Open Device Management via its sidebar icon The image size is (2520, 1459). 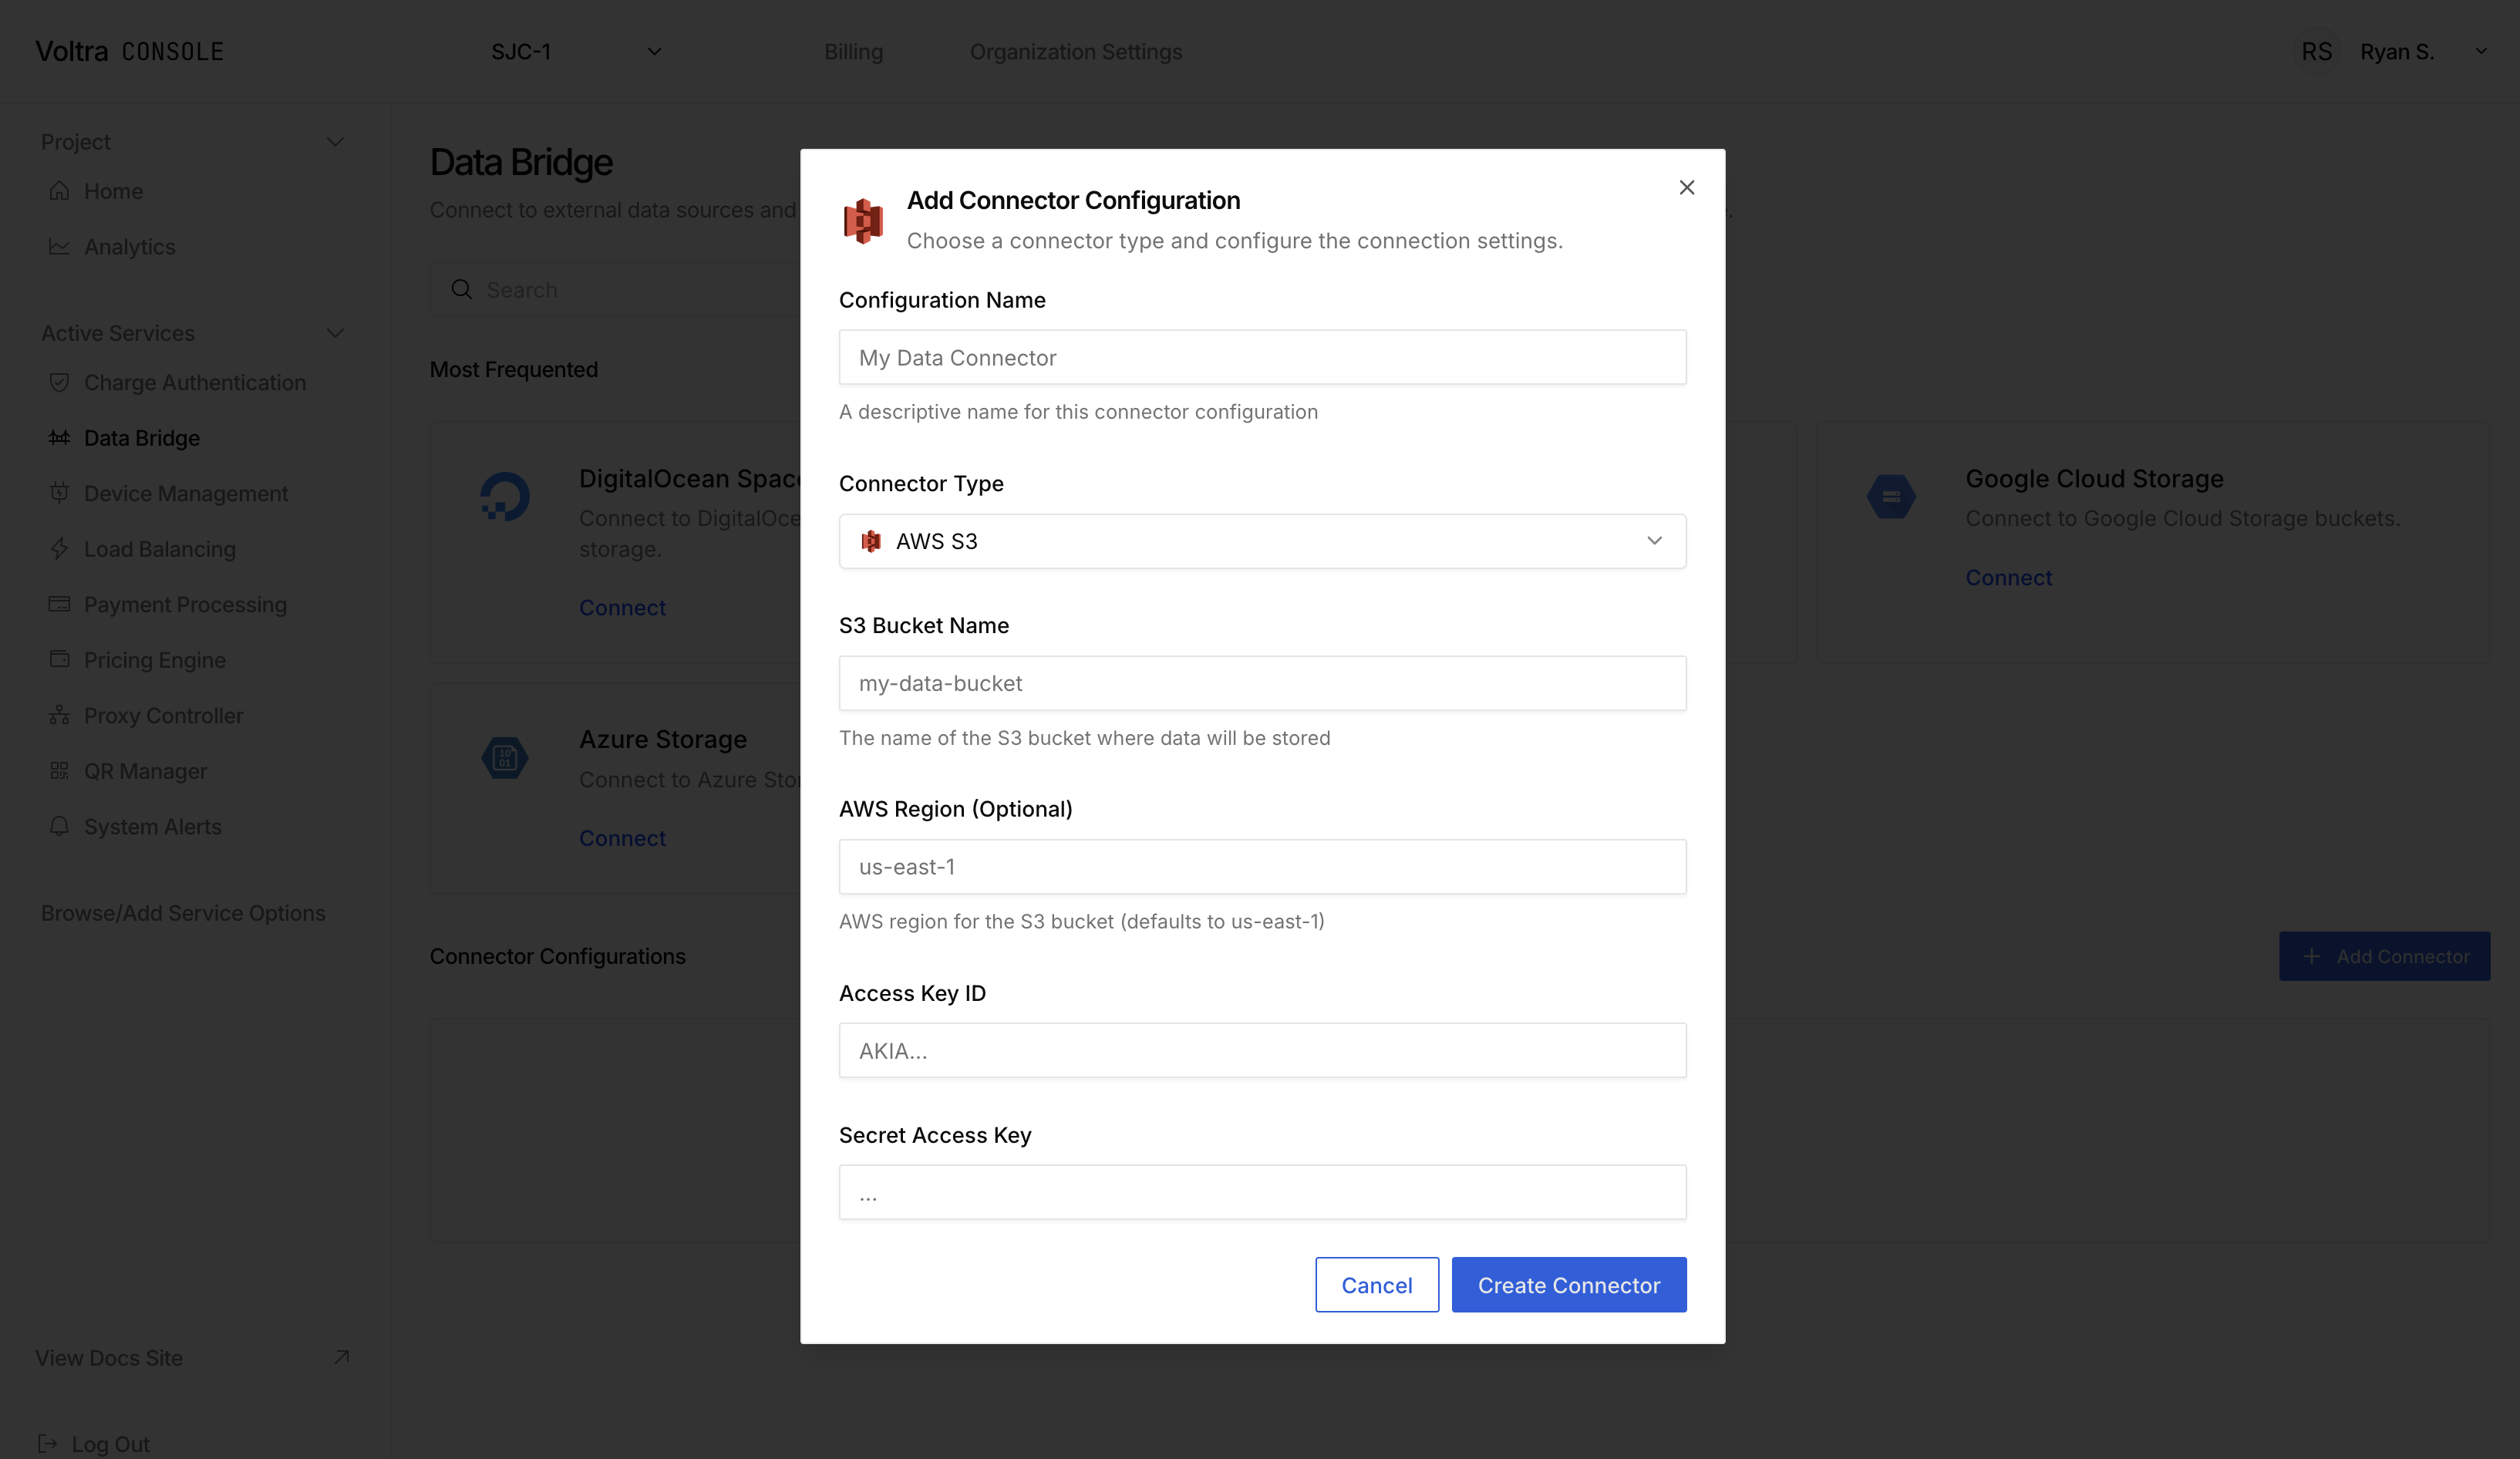point(59,493)
